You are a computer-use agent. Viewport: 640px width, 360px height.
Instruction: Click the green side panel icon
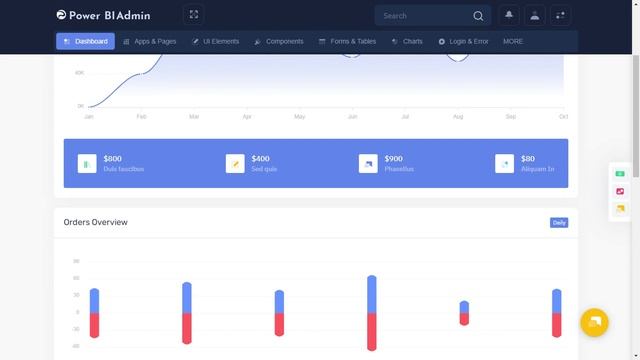coord(620,173)
